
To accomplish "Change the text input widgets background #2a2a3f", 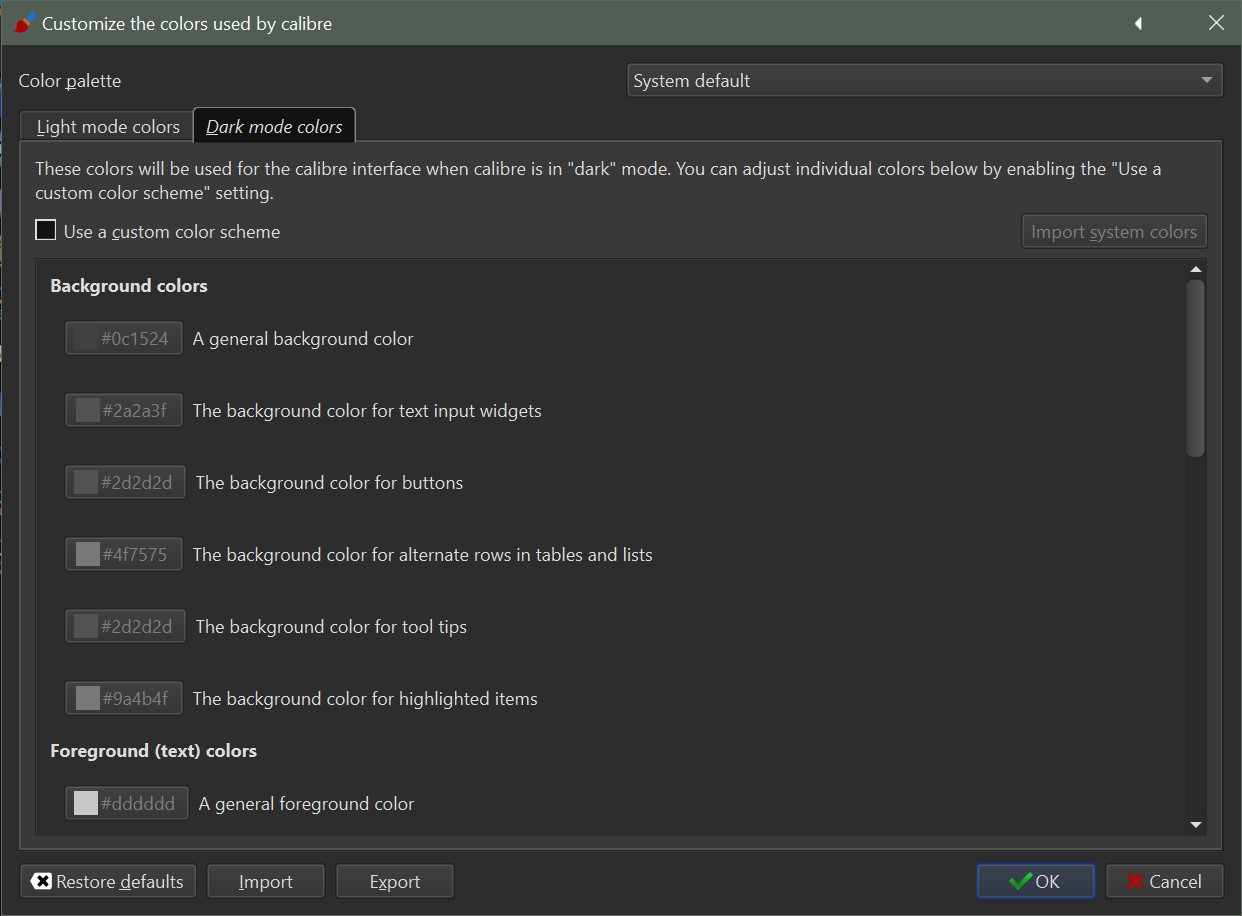I will tap(124, 410).
